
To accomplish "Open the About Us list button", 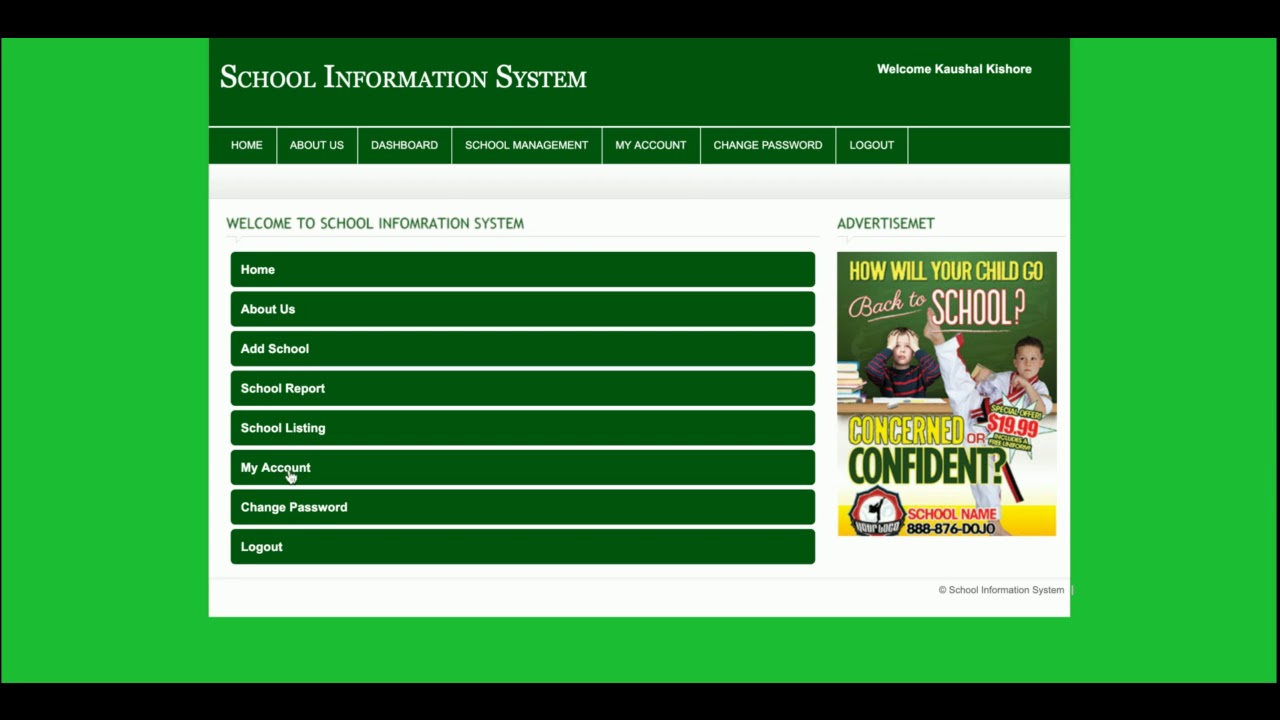I will [523, 309].
